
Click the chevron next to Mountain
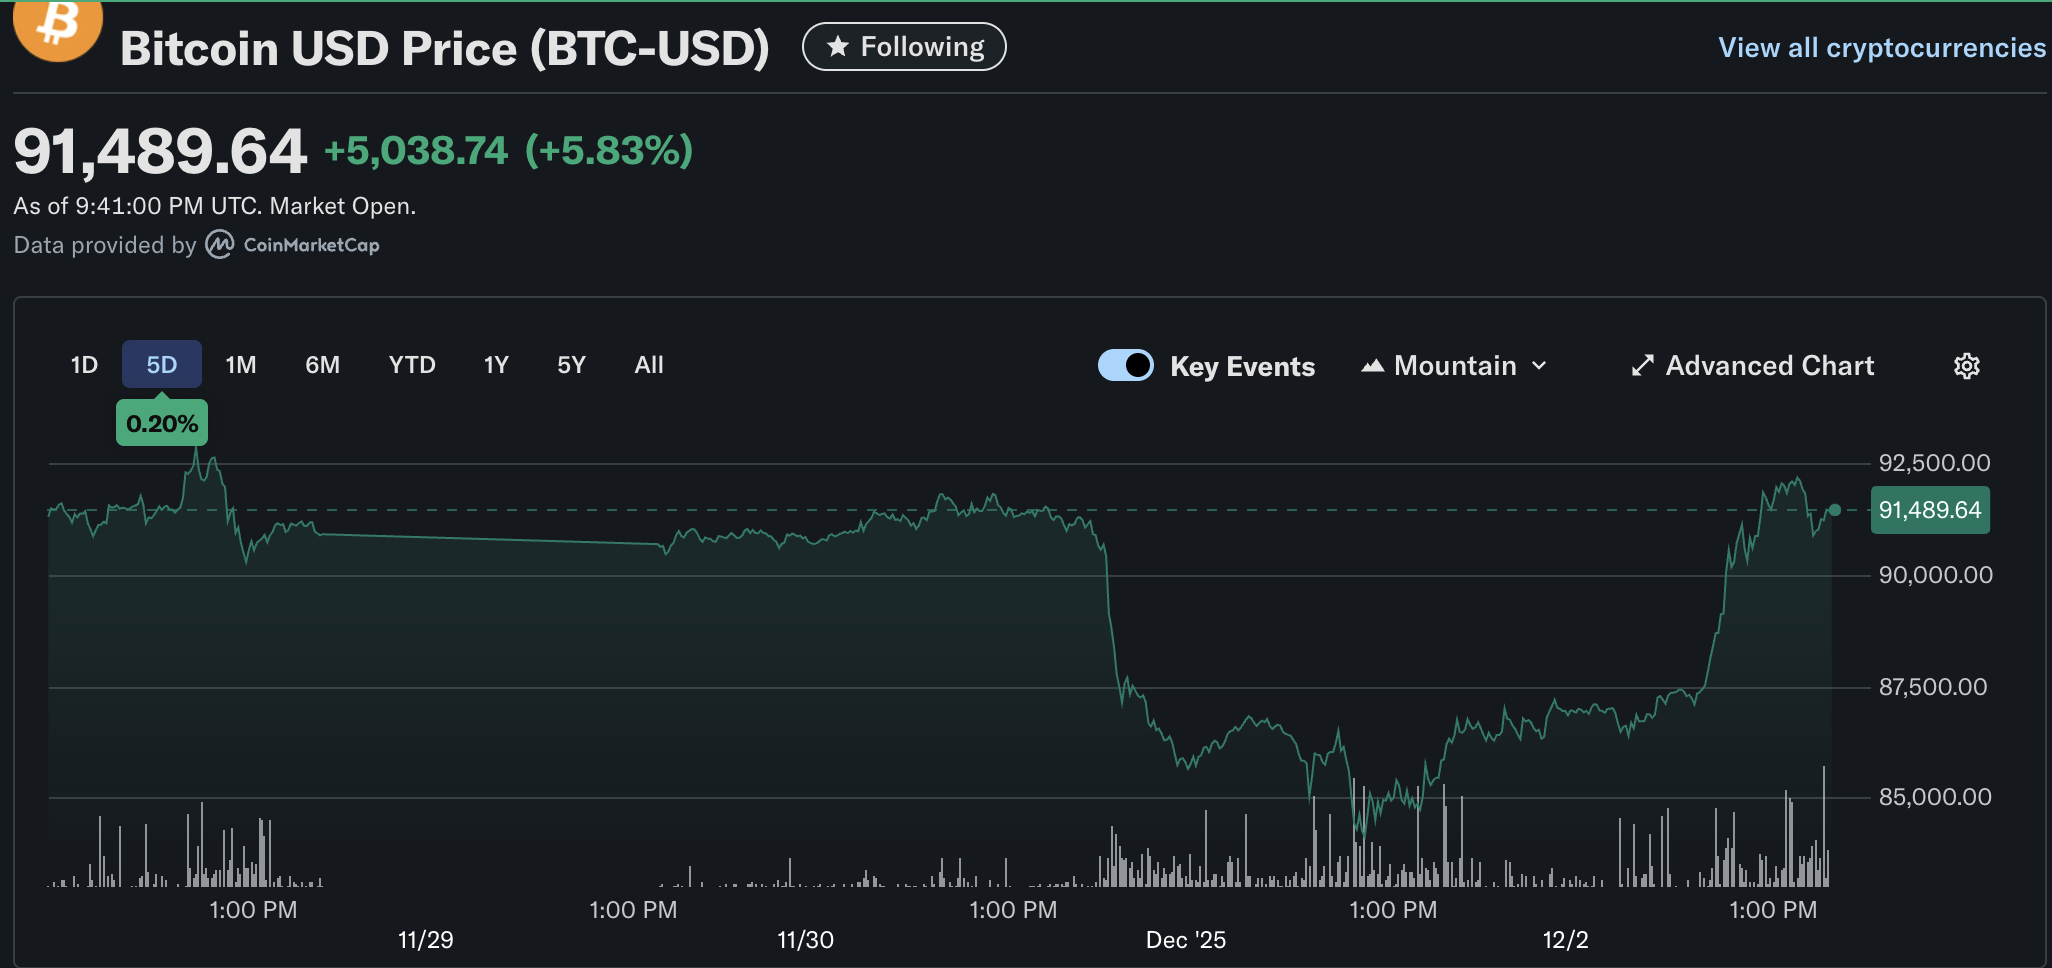1540,366
